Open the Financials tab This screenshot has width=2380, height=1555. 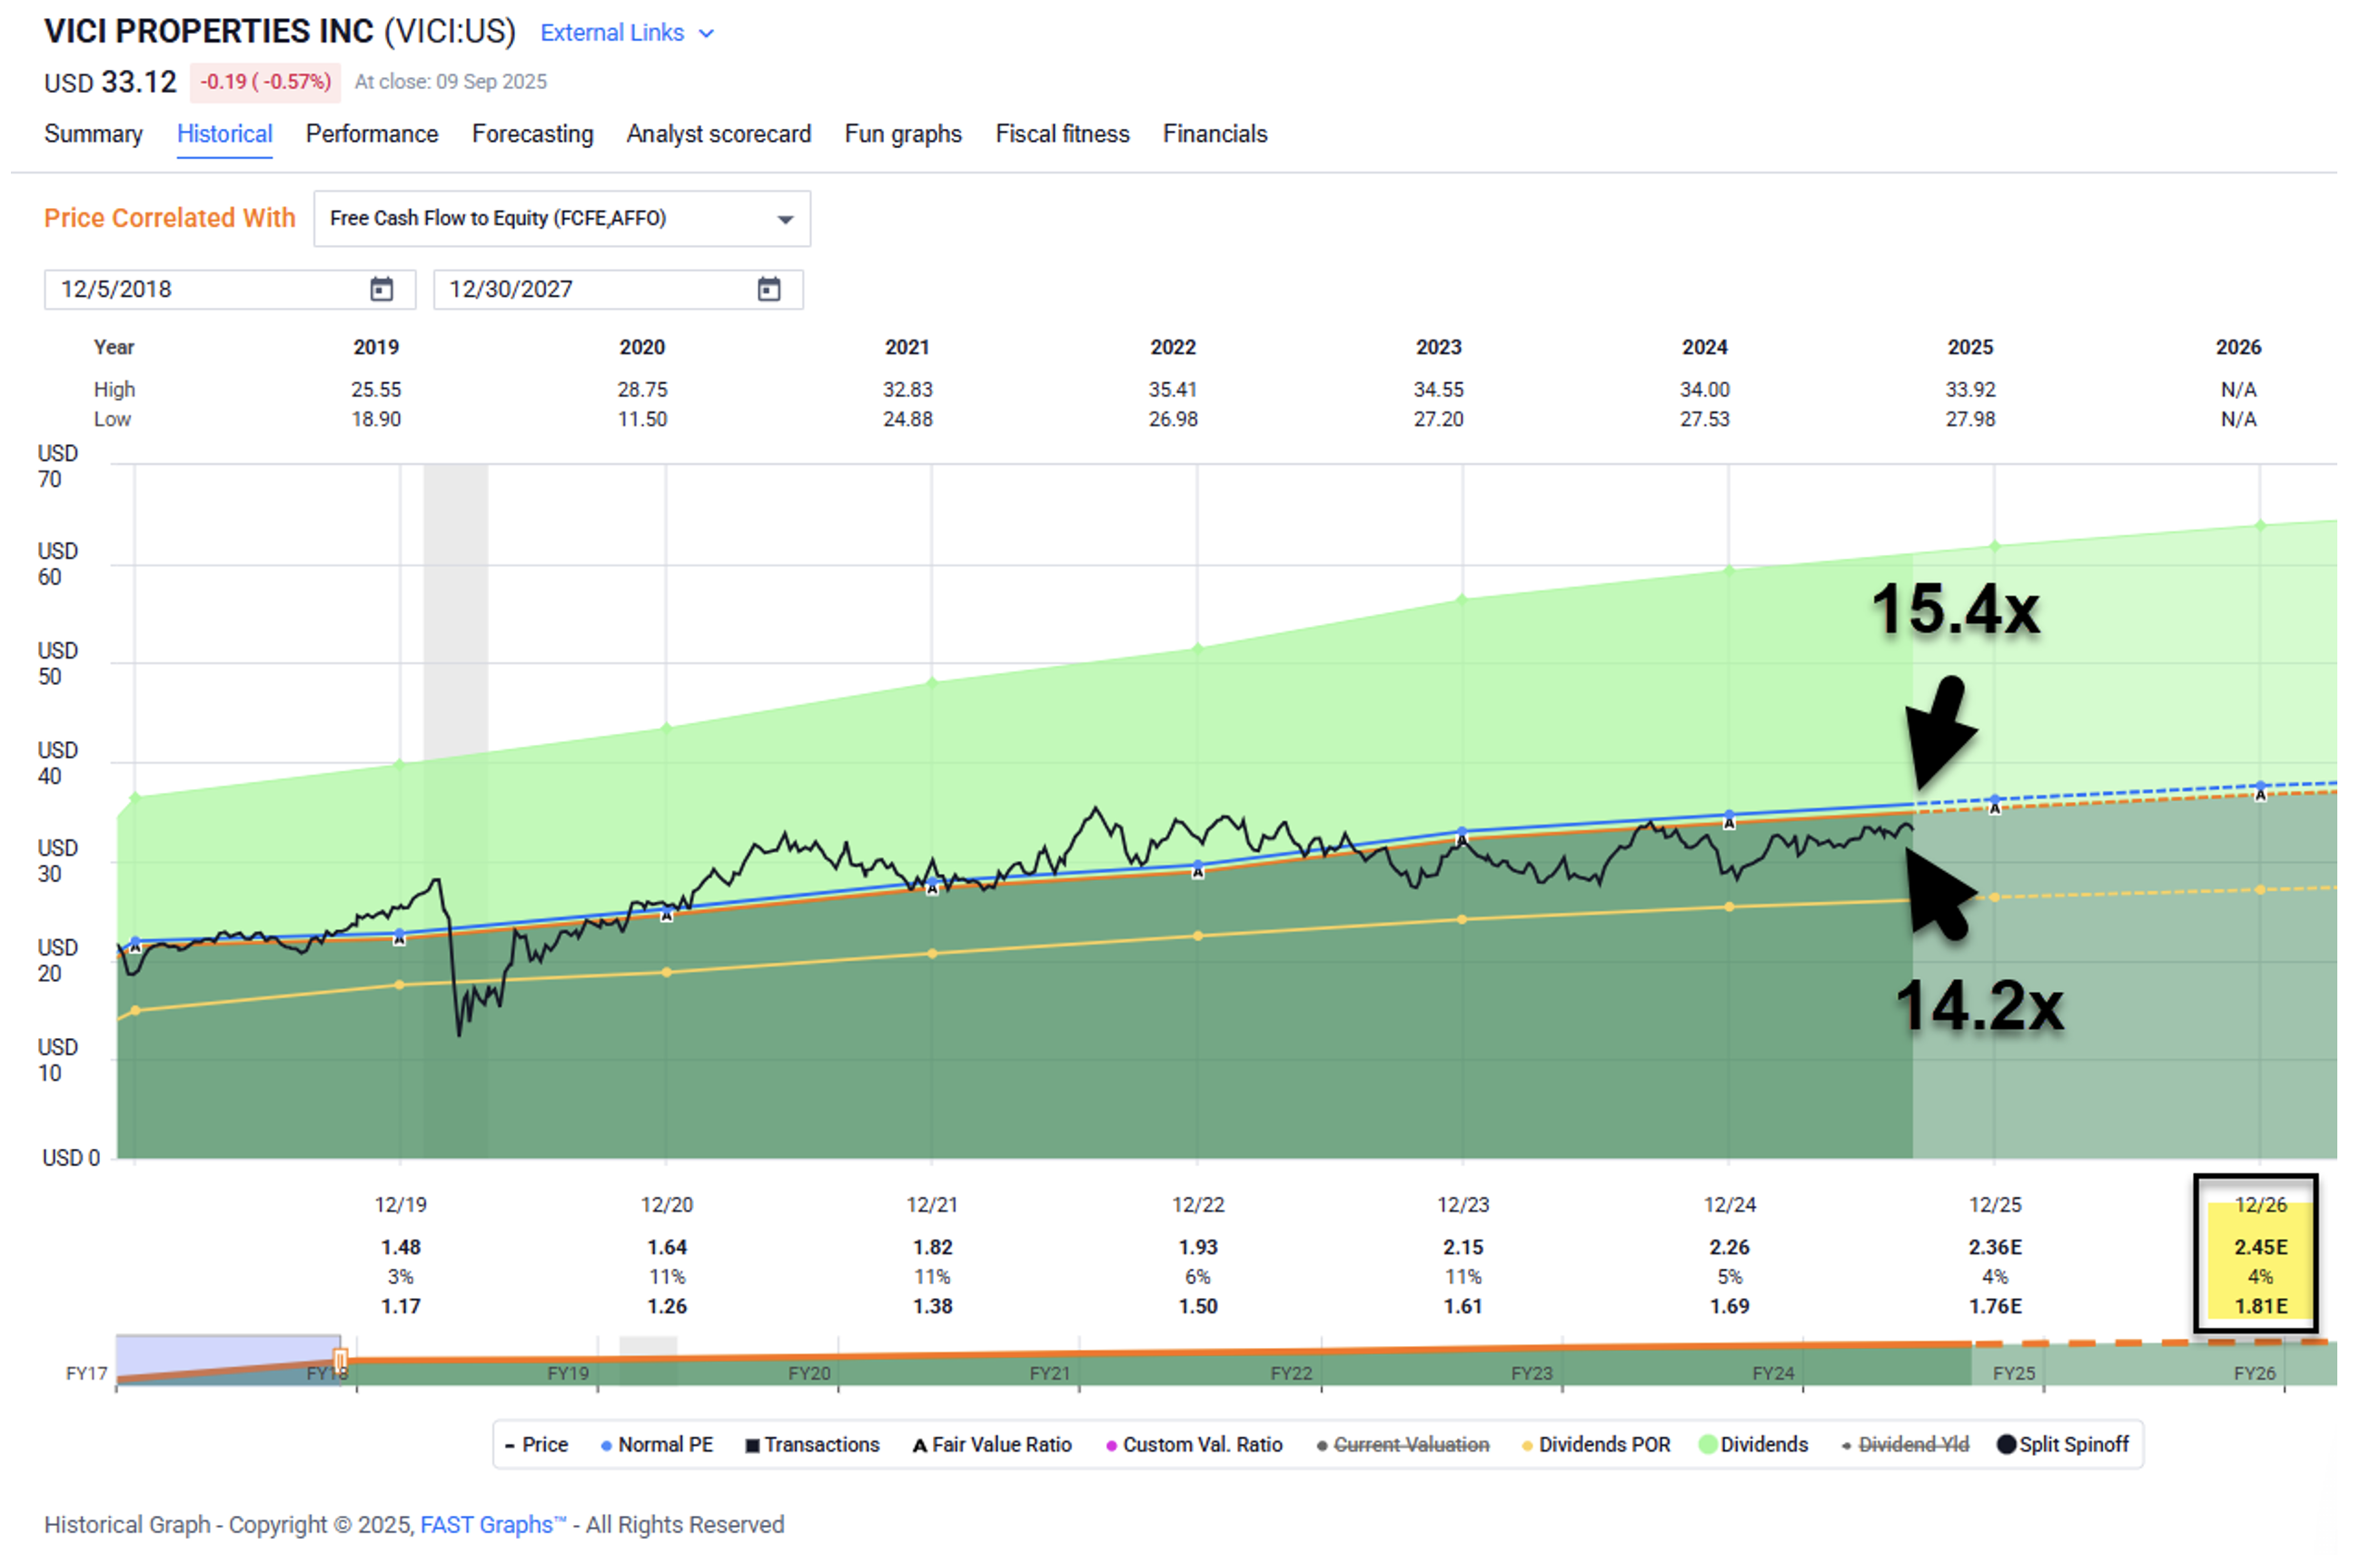[1216, 134]
